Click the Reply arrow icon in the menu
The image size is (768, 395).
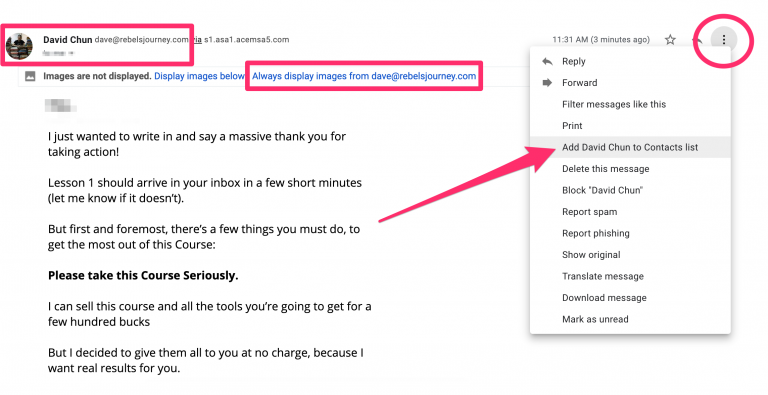click(x=547, y=61)
